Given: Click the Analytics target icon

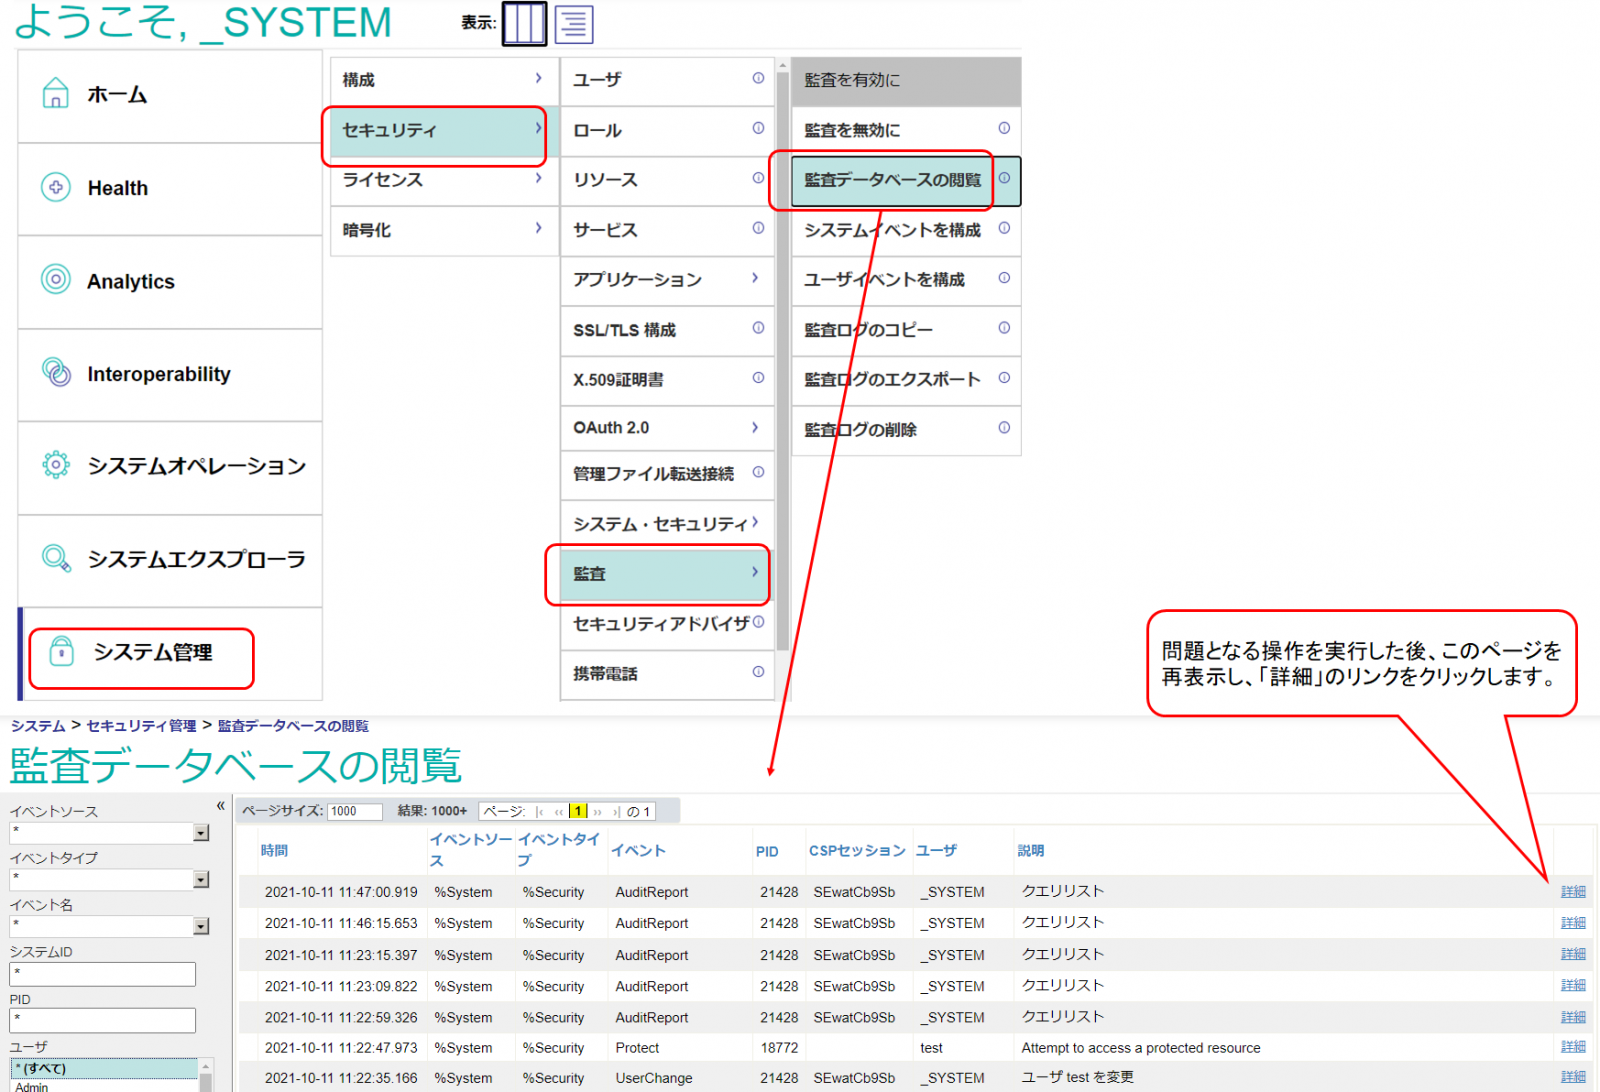Looking at the screenshot, I should [56, 280].
